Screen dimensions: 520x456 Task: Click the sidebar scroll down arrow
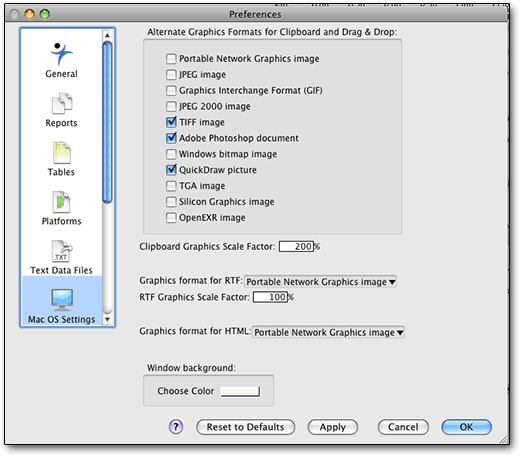(107, 319)
